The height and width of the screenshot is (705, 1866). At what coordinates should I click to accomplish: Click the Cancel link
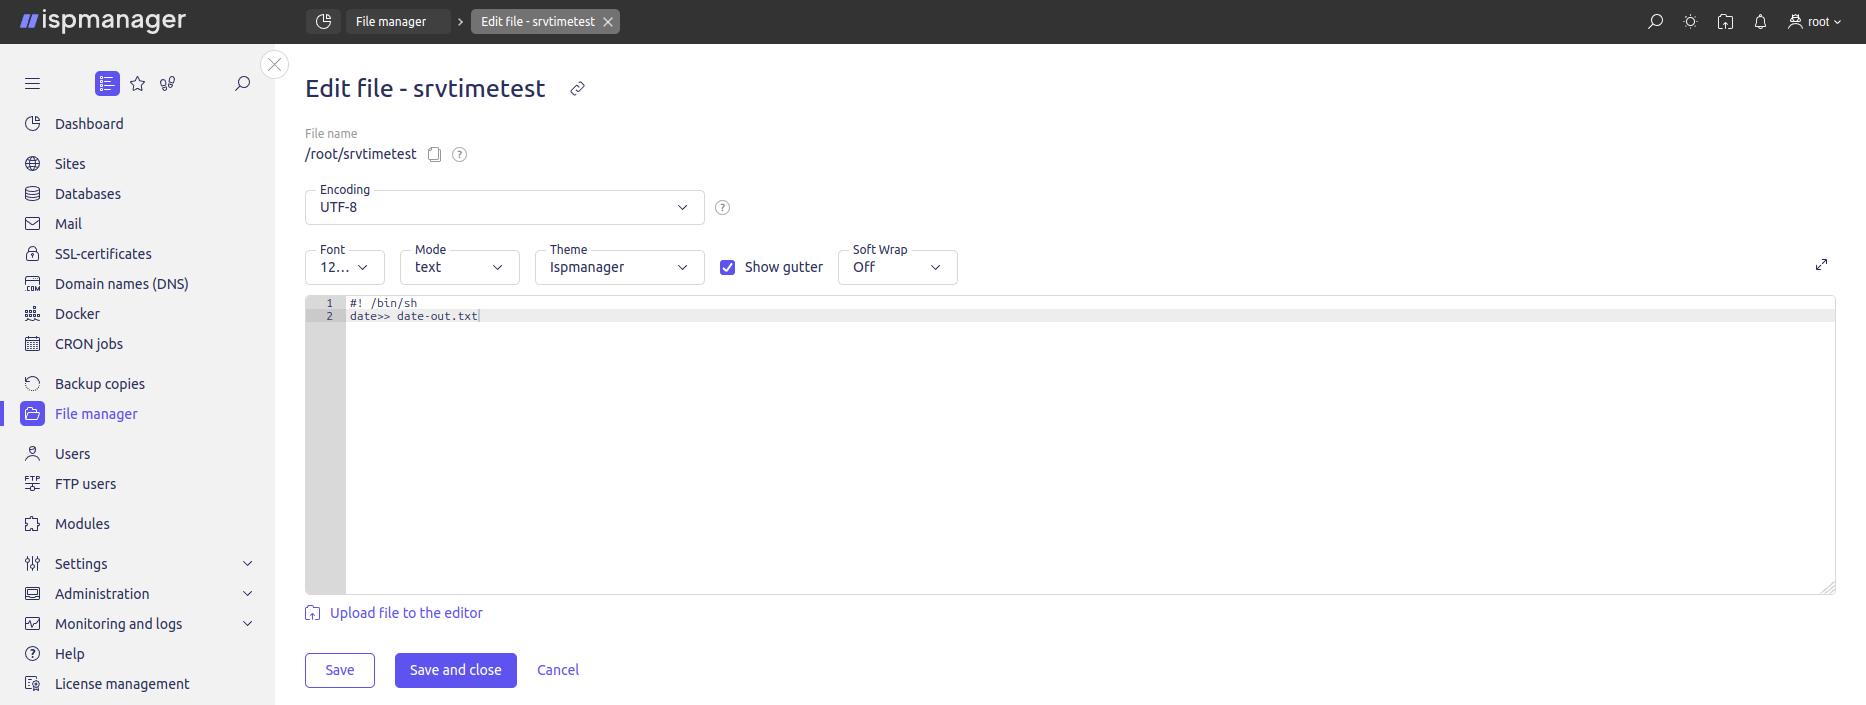click(x=558, y=670)
